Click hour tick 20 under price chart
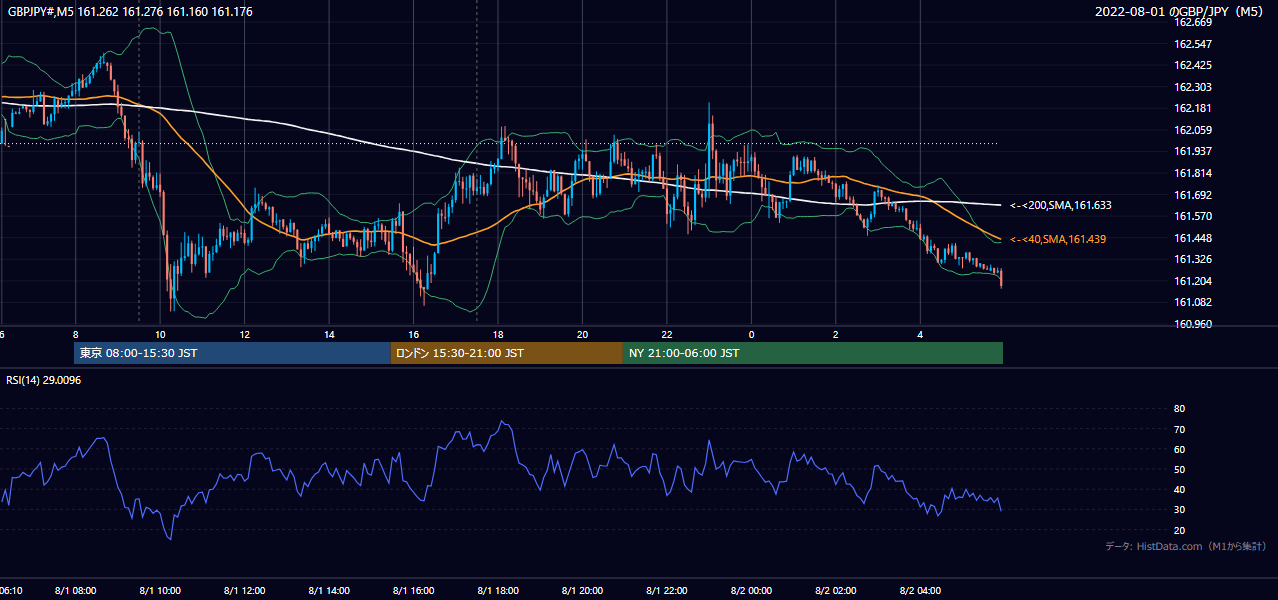 pyautogui.click(x=582, y=334)
